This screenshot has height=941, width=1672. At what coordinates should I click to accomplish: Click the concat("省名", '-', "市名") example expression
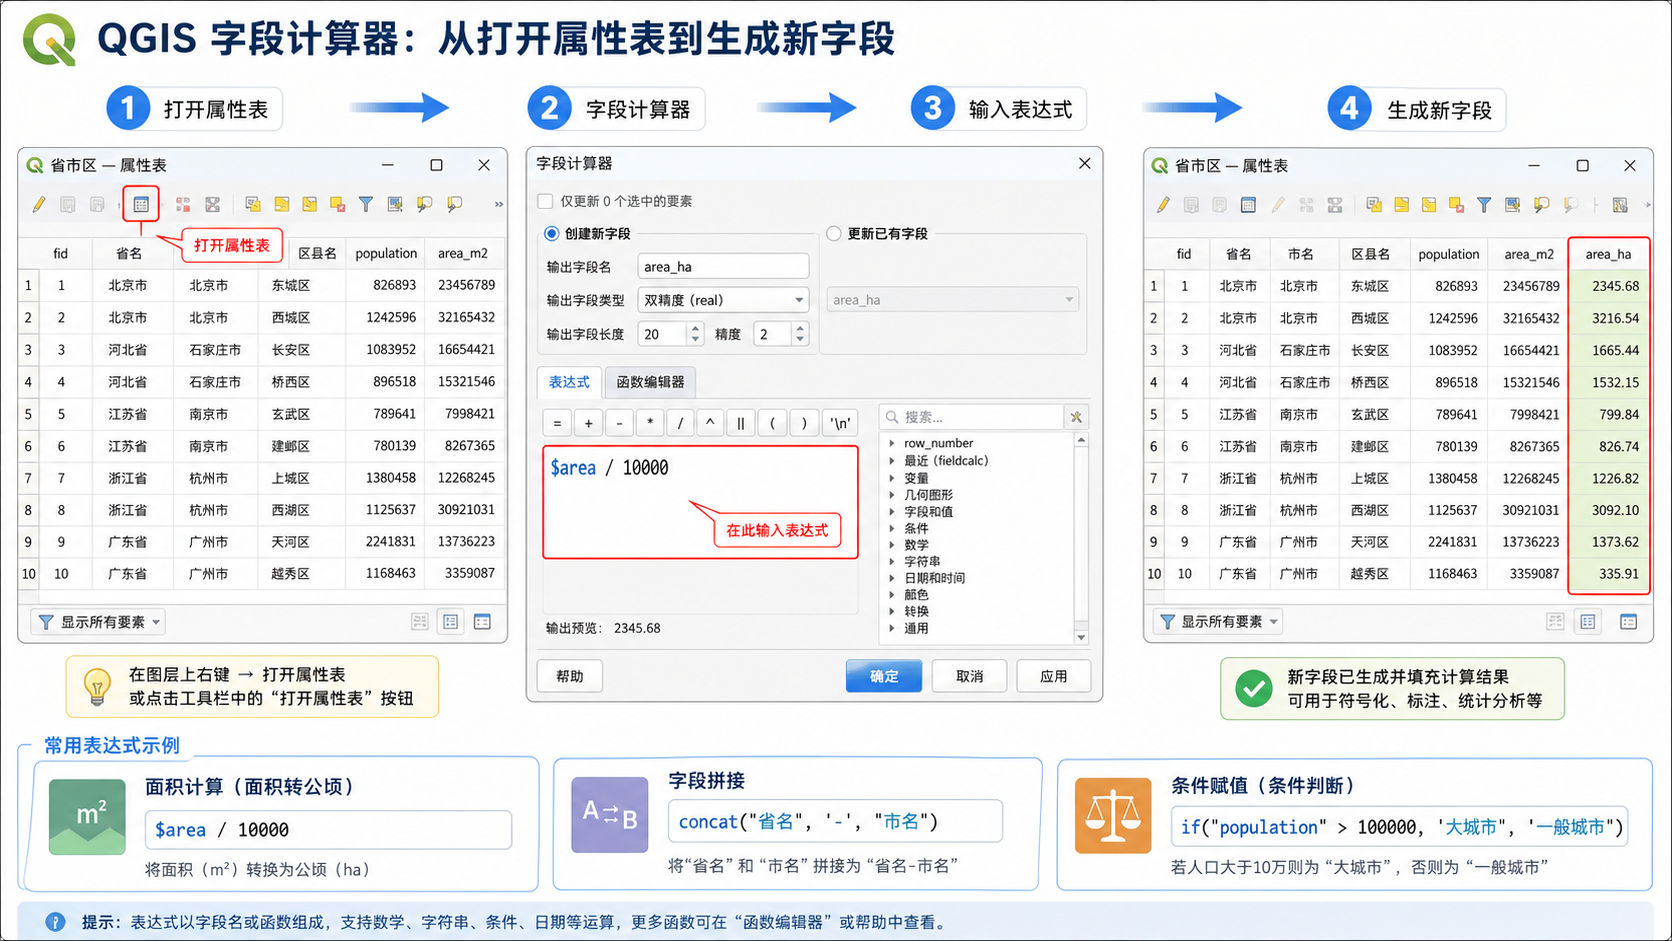pos(835,822)
